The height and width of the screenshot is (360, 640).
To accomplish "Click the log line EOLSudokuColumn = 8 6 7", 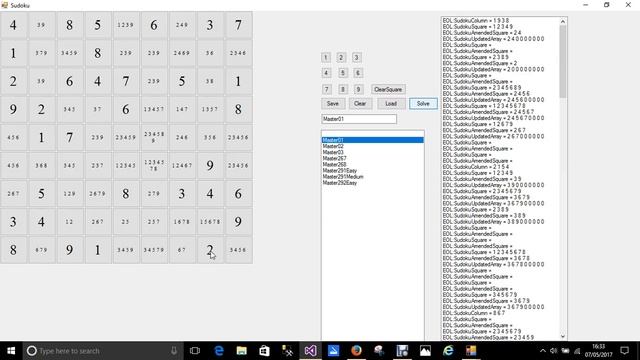I will 474,313.
